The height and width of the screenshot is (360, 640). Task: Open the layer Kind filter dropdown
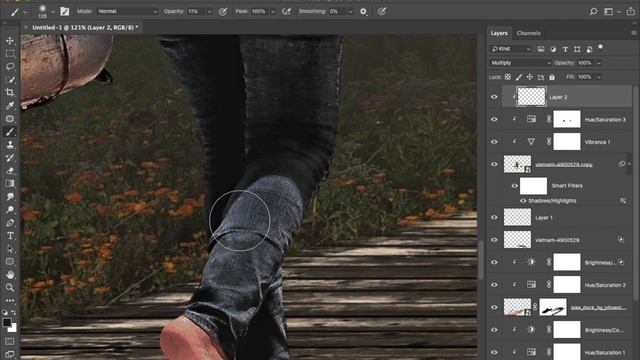click(x=511, y=49)
